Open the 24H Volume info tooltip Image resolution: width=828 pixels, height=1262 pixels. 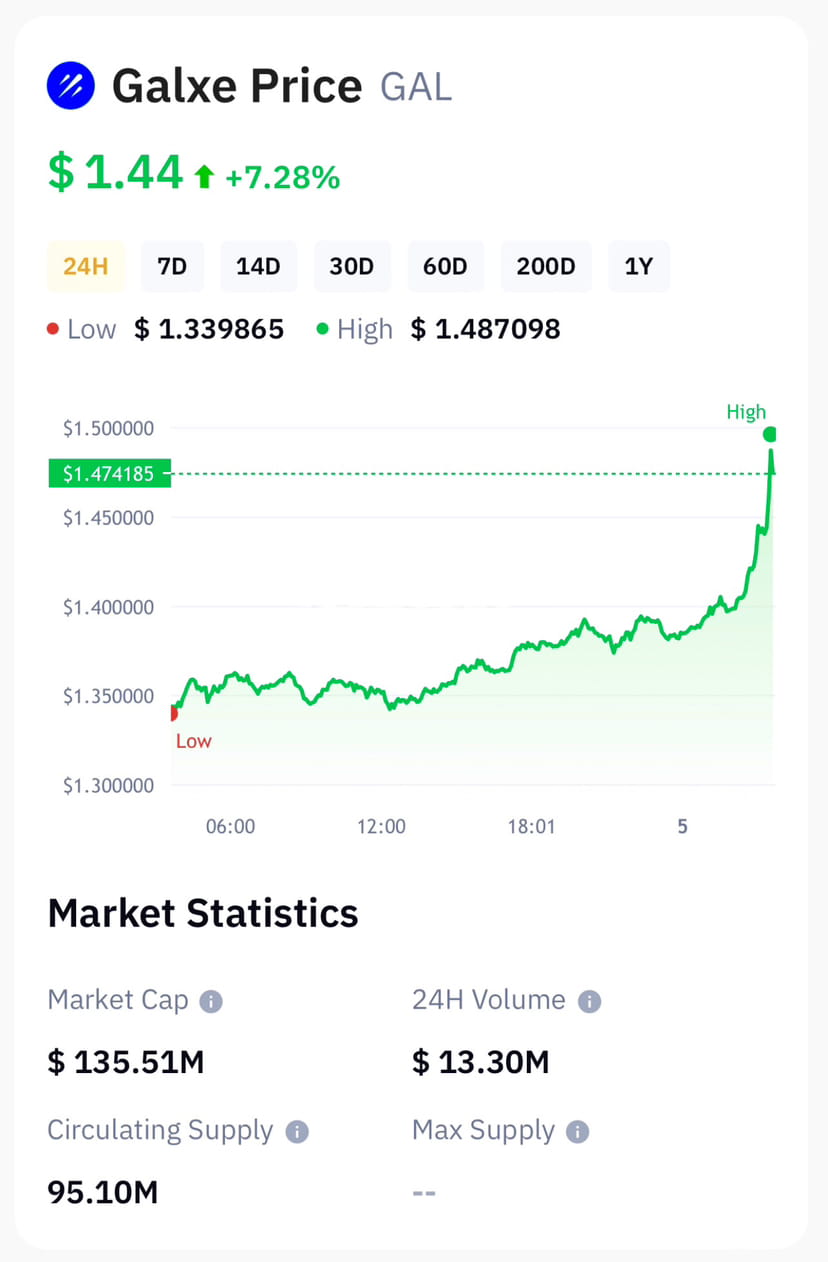(x=588, y=1000)
